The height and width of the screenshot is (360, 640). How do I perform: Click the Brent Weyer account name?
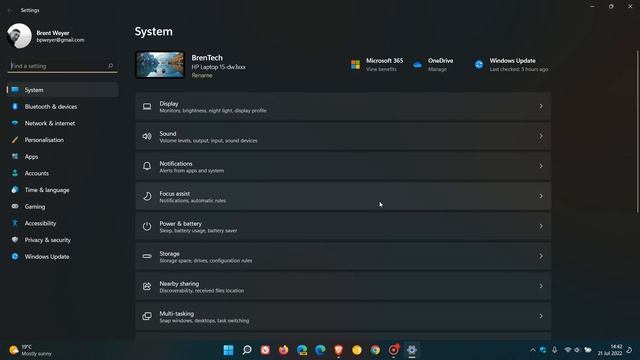(53, 33)
